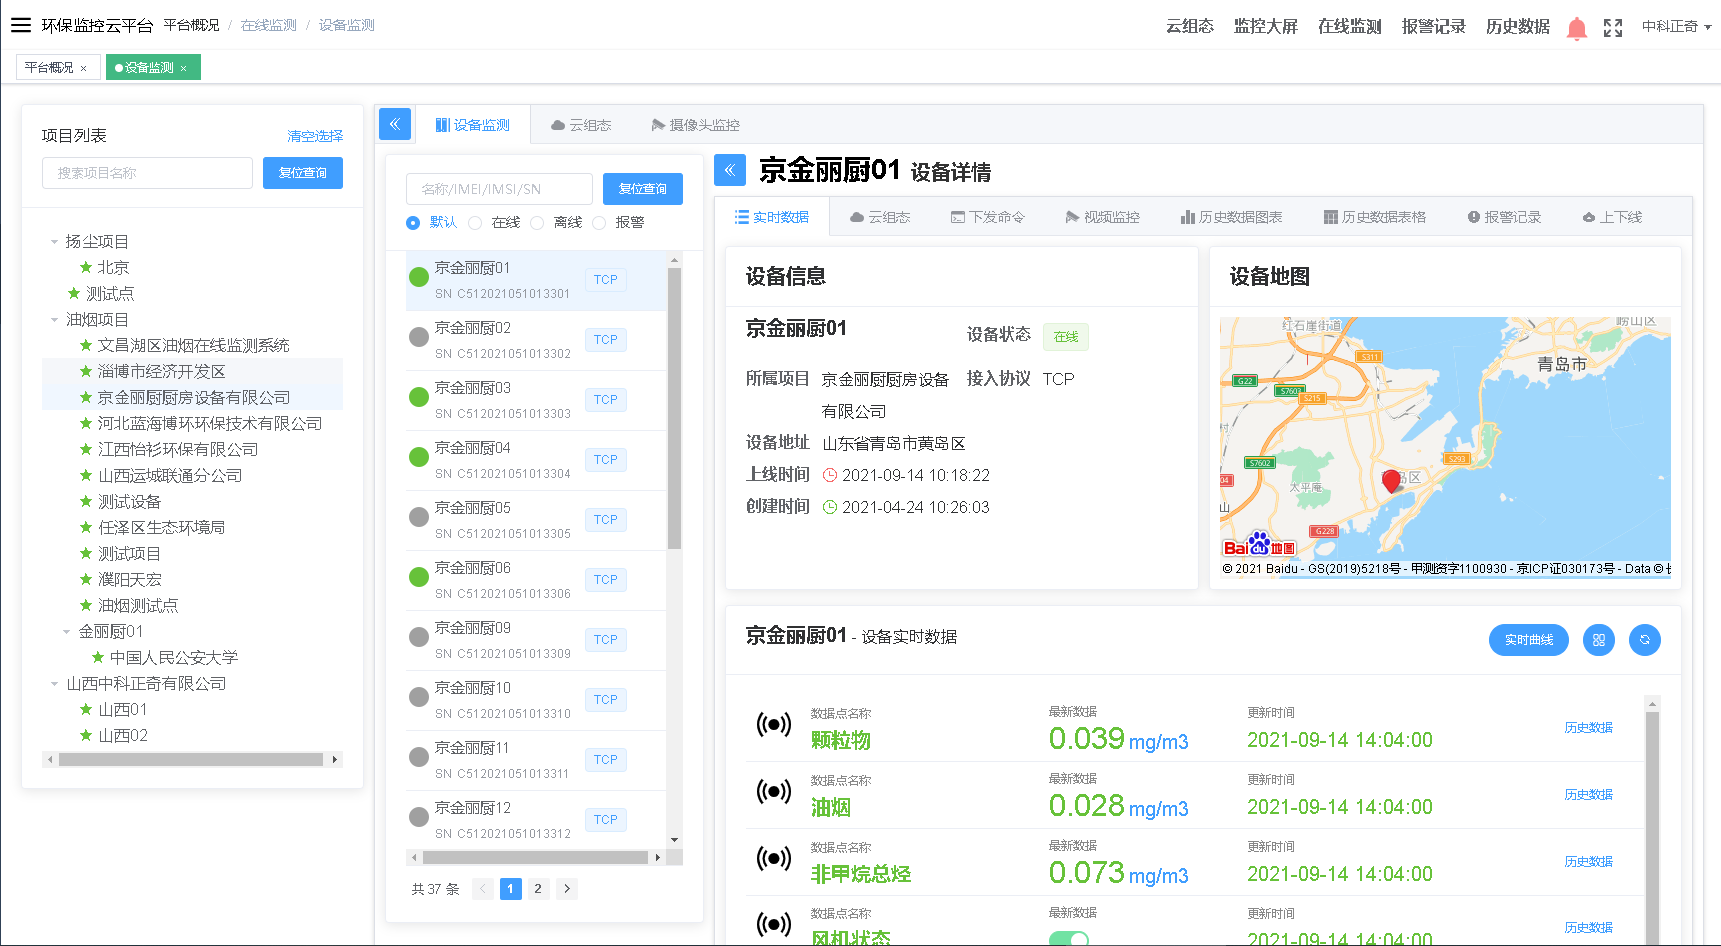Click the hamburger menu icon
This screenshot has width=1721, height=946.
20,25
